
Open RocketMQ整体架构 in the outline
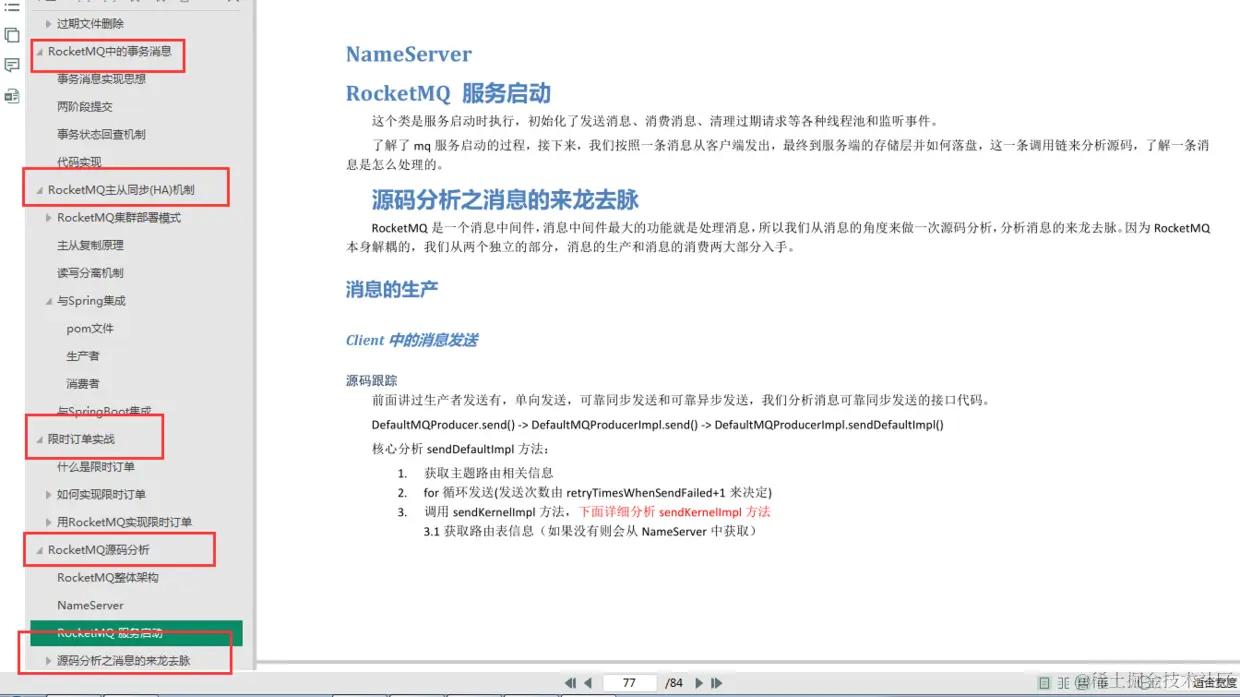pos(108,578)
